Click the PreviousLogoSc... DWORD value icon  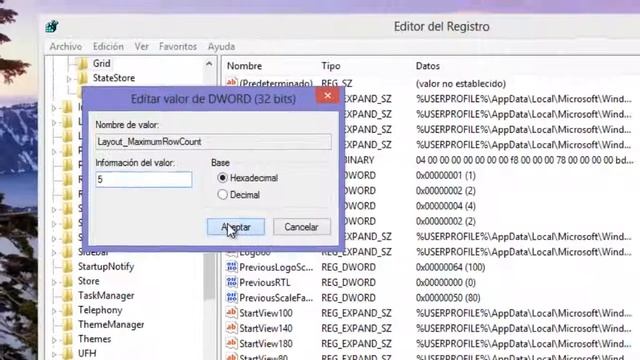point(231,267)
